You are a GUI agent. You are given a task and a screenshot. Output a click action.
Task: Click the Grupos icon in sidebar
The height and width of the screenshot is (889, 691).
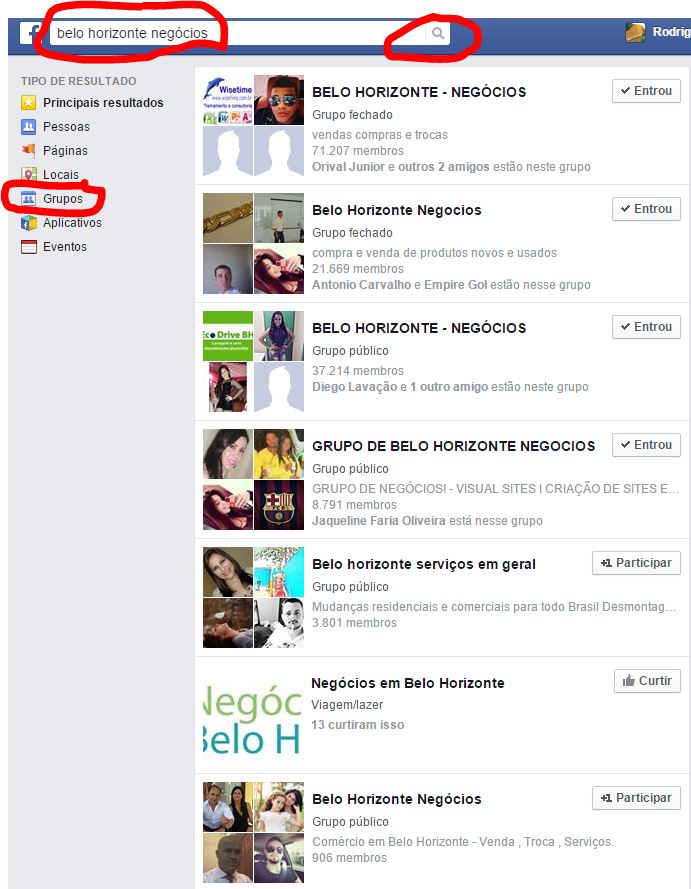pos(28,198)
